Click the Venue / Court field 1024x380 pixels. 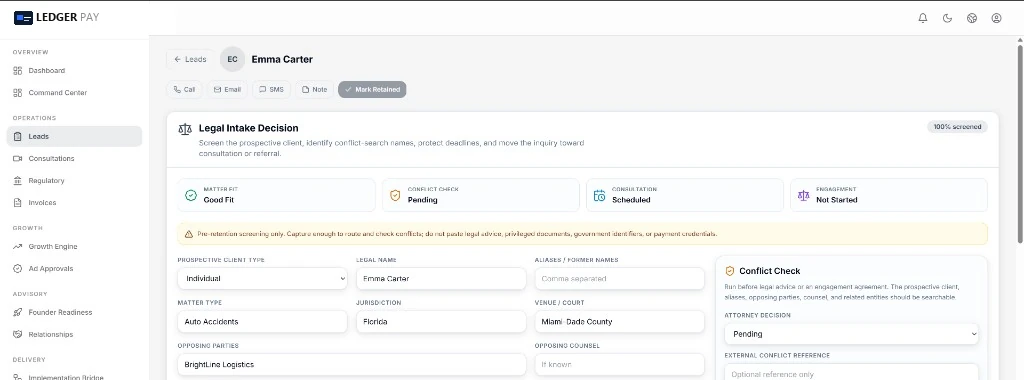click(619, 321)
